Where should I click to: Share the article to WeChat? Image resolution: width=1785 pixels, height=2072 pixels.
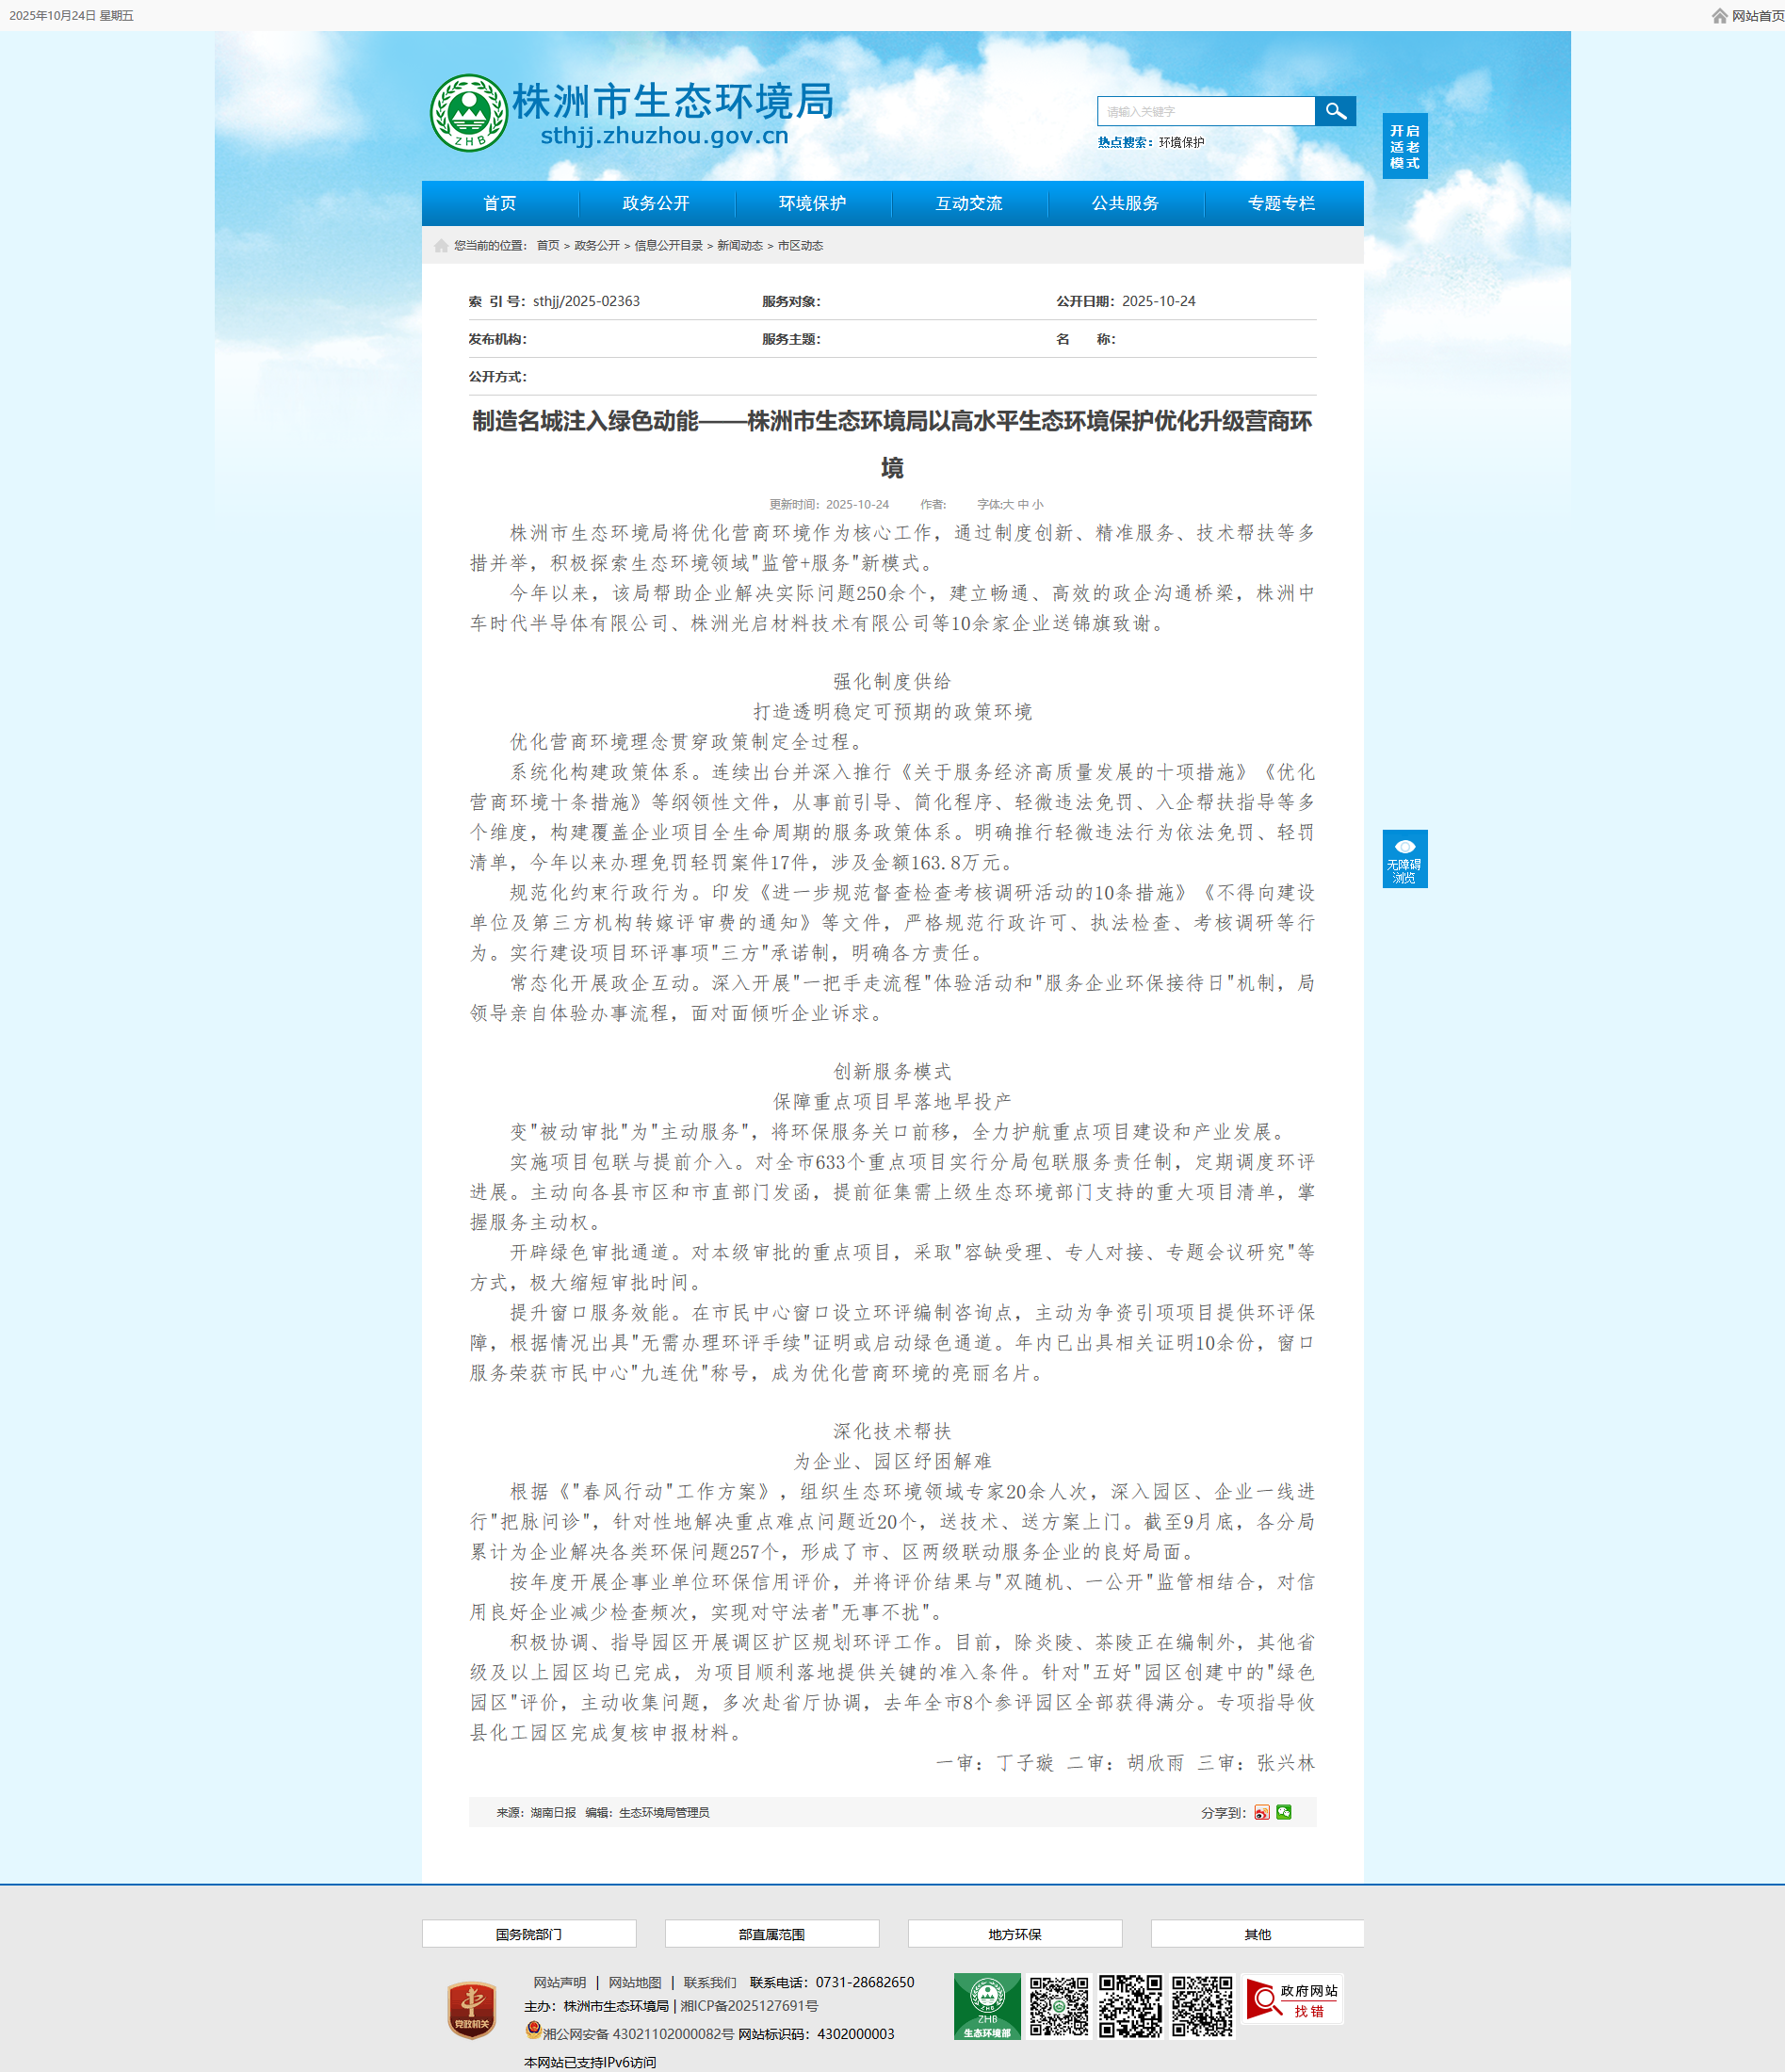1284,1812
